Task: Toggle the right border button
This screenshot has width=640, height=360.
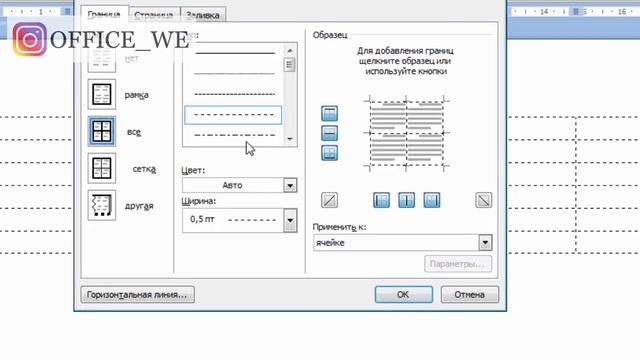Action: tap(432, 200)
